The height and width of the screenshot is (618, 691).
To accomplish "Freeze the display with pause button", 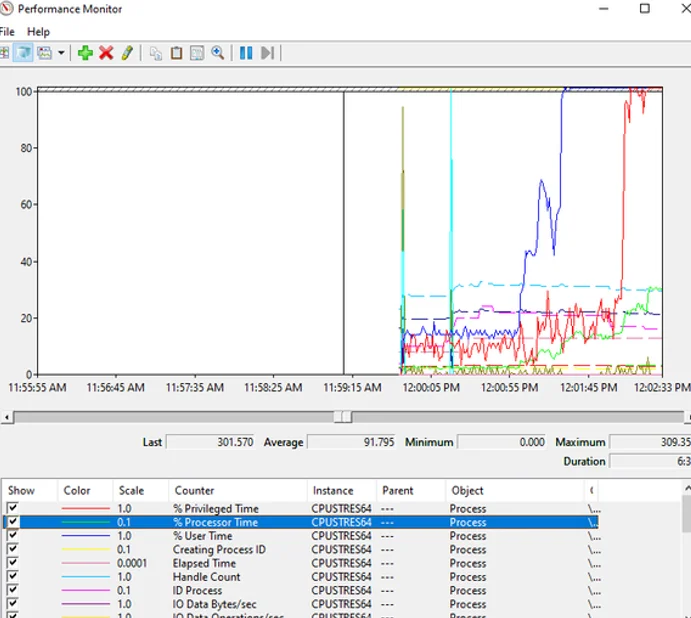I will tap(246, 53).
